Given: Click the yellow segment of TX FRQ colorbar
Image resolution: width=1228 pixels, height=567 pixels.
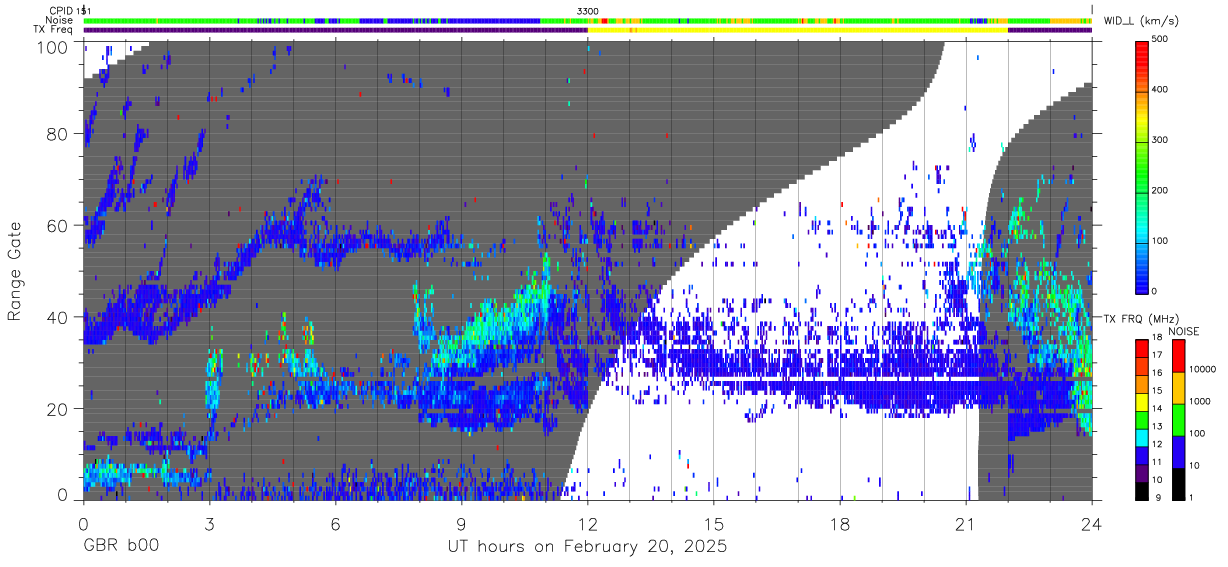Looking at the screenshot, I should pos(1141,400).
